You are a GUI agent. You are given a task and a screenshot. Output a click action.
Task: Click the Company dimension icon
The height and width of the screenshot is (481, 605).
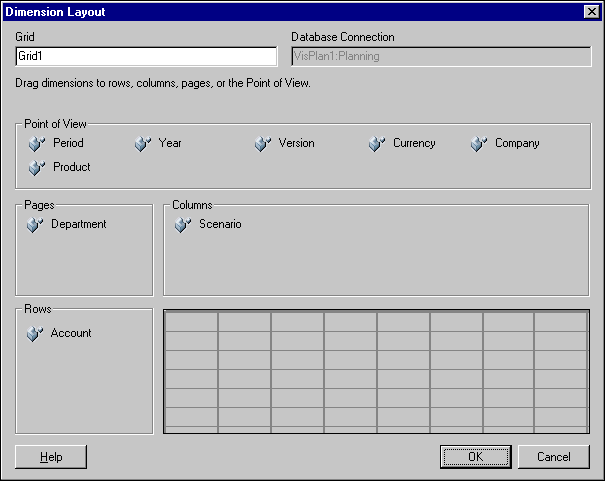[479, 144]
